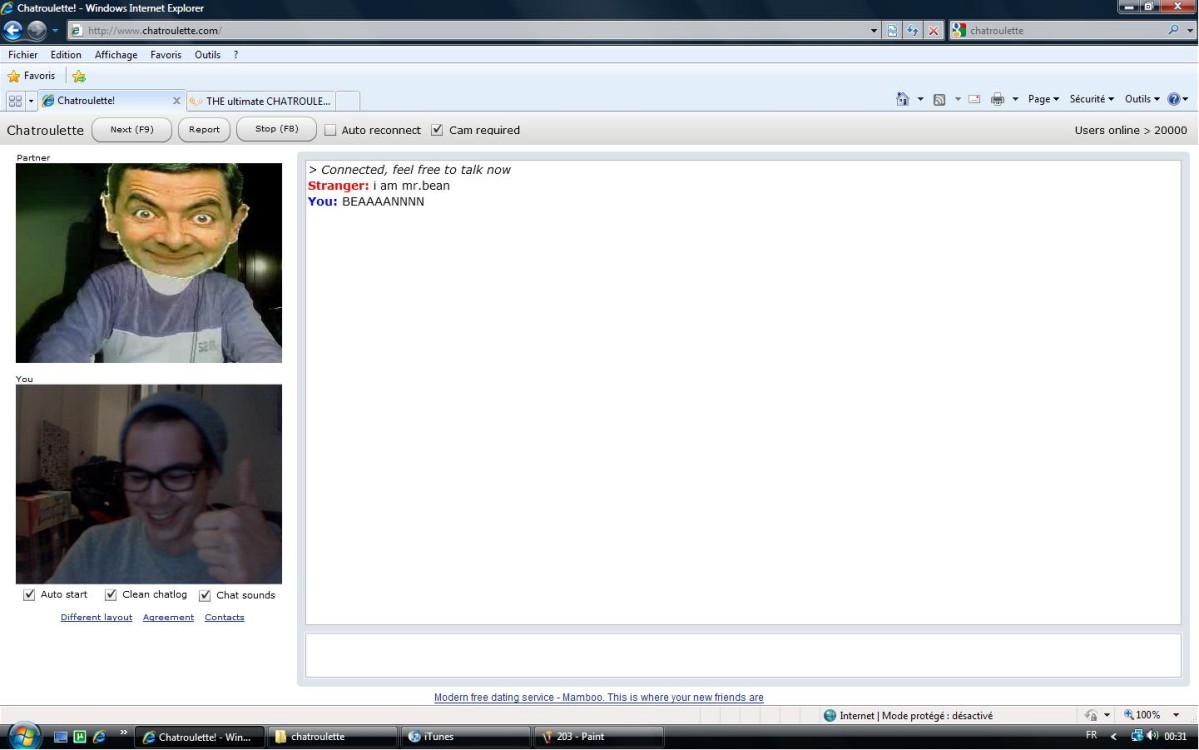1199x750 pixels.
Task: Expand the Home button dropdown arrow
Action: pos(920,99)
